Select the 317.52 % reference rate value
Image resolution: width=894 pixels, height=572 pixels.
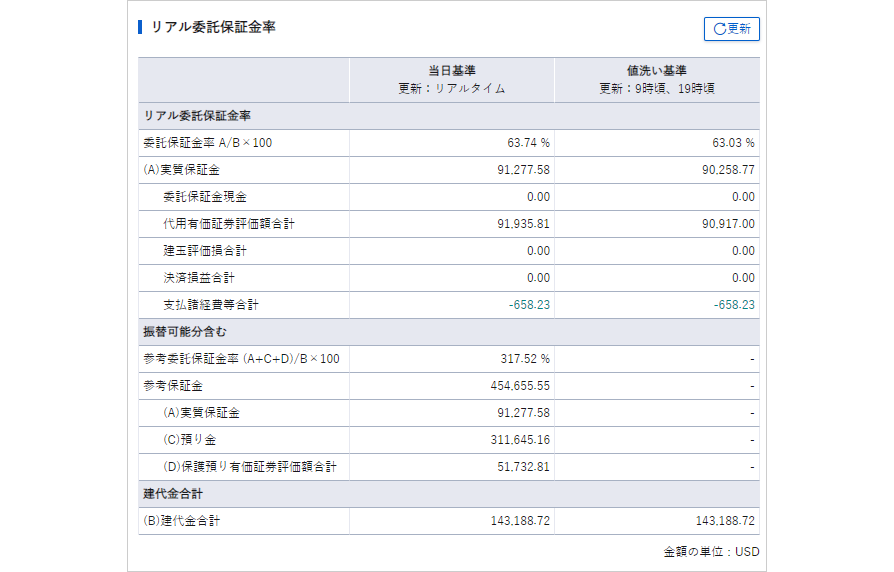tap(525, 359)
